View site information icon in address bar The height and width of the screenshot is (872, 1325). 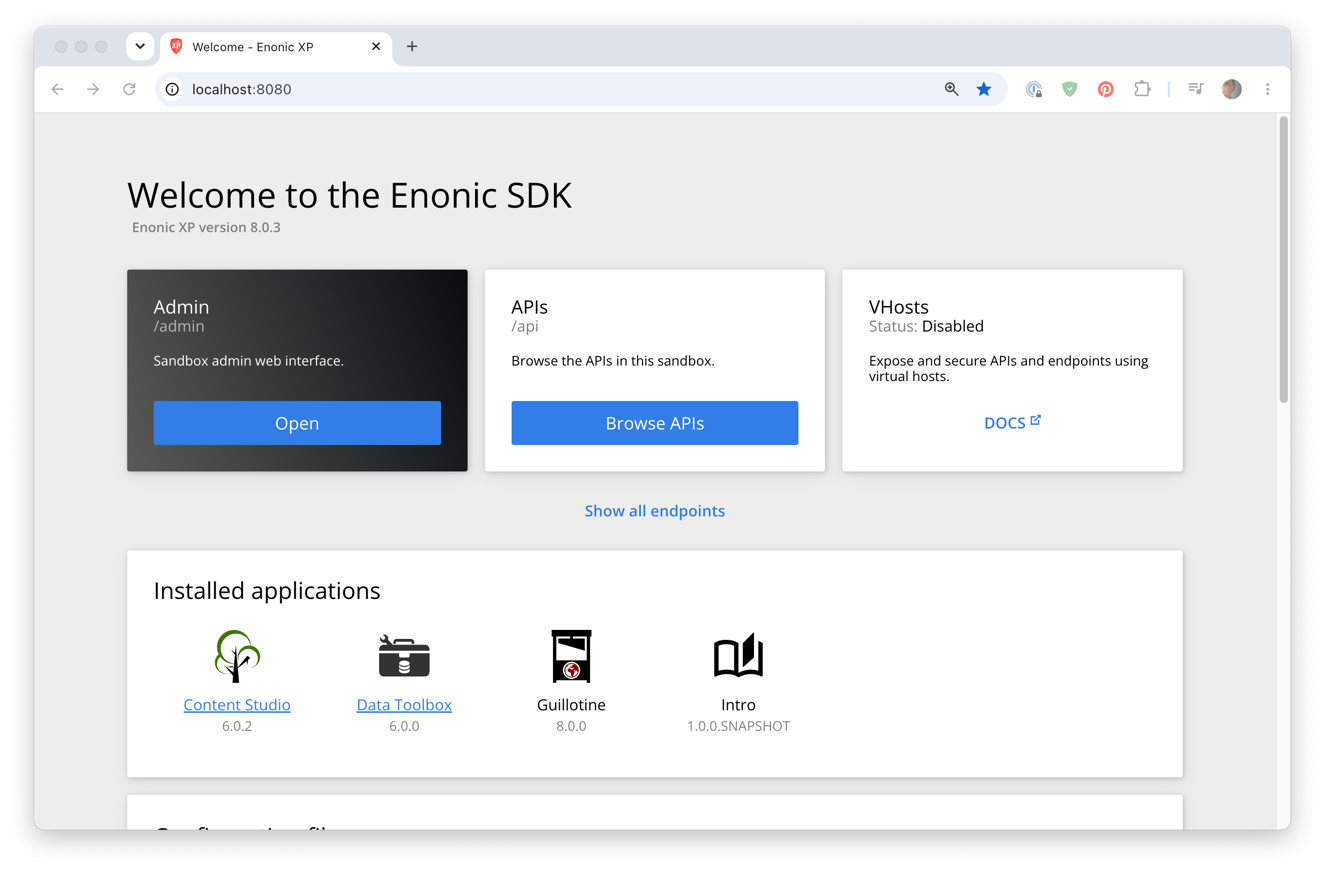[x=172, y=89]
